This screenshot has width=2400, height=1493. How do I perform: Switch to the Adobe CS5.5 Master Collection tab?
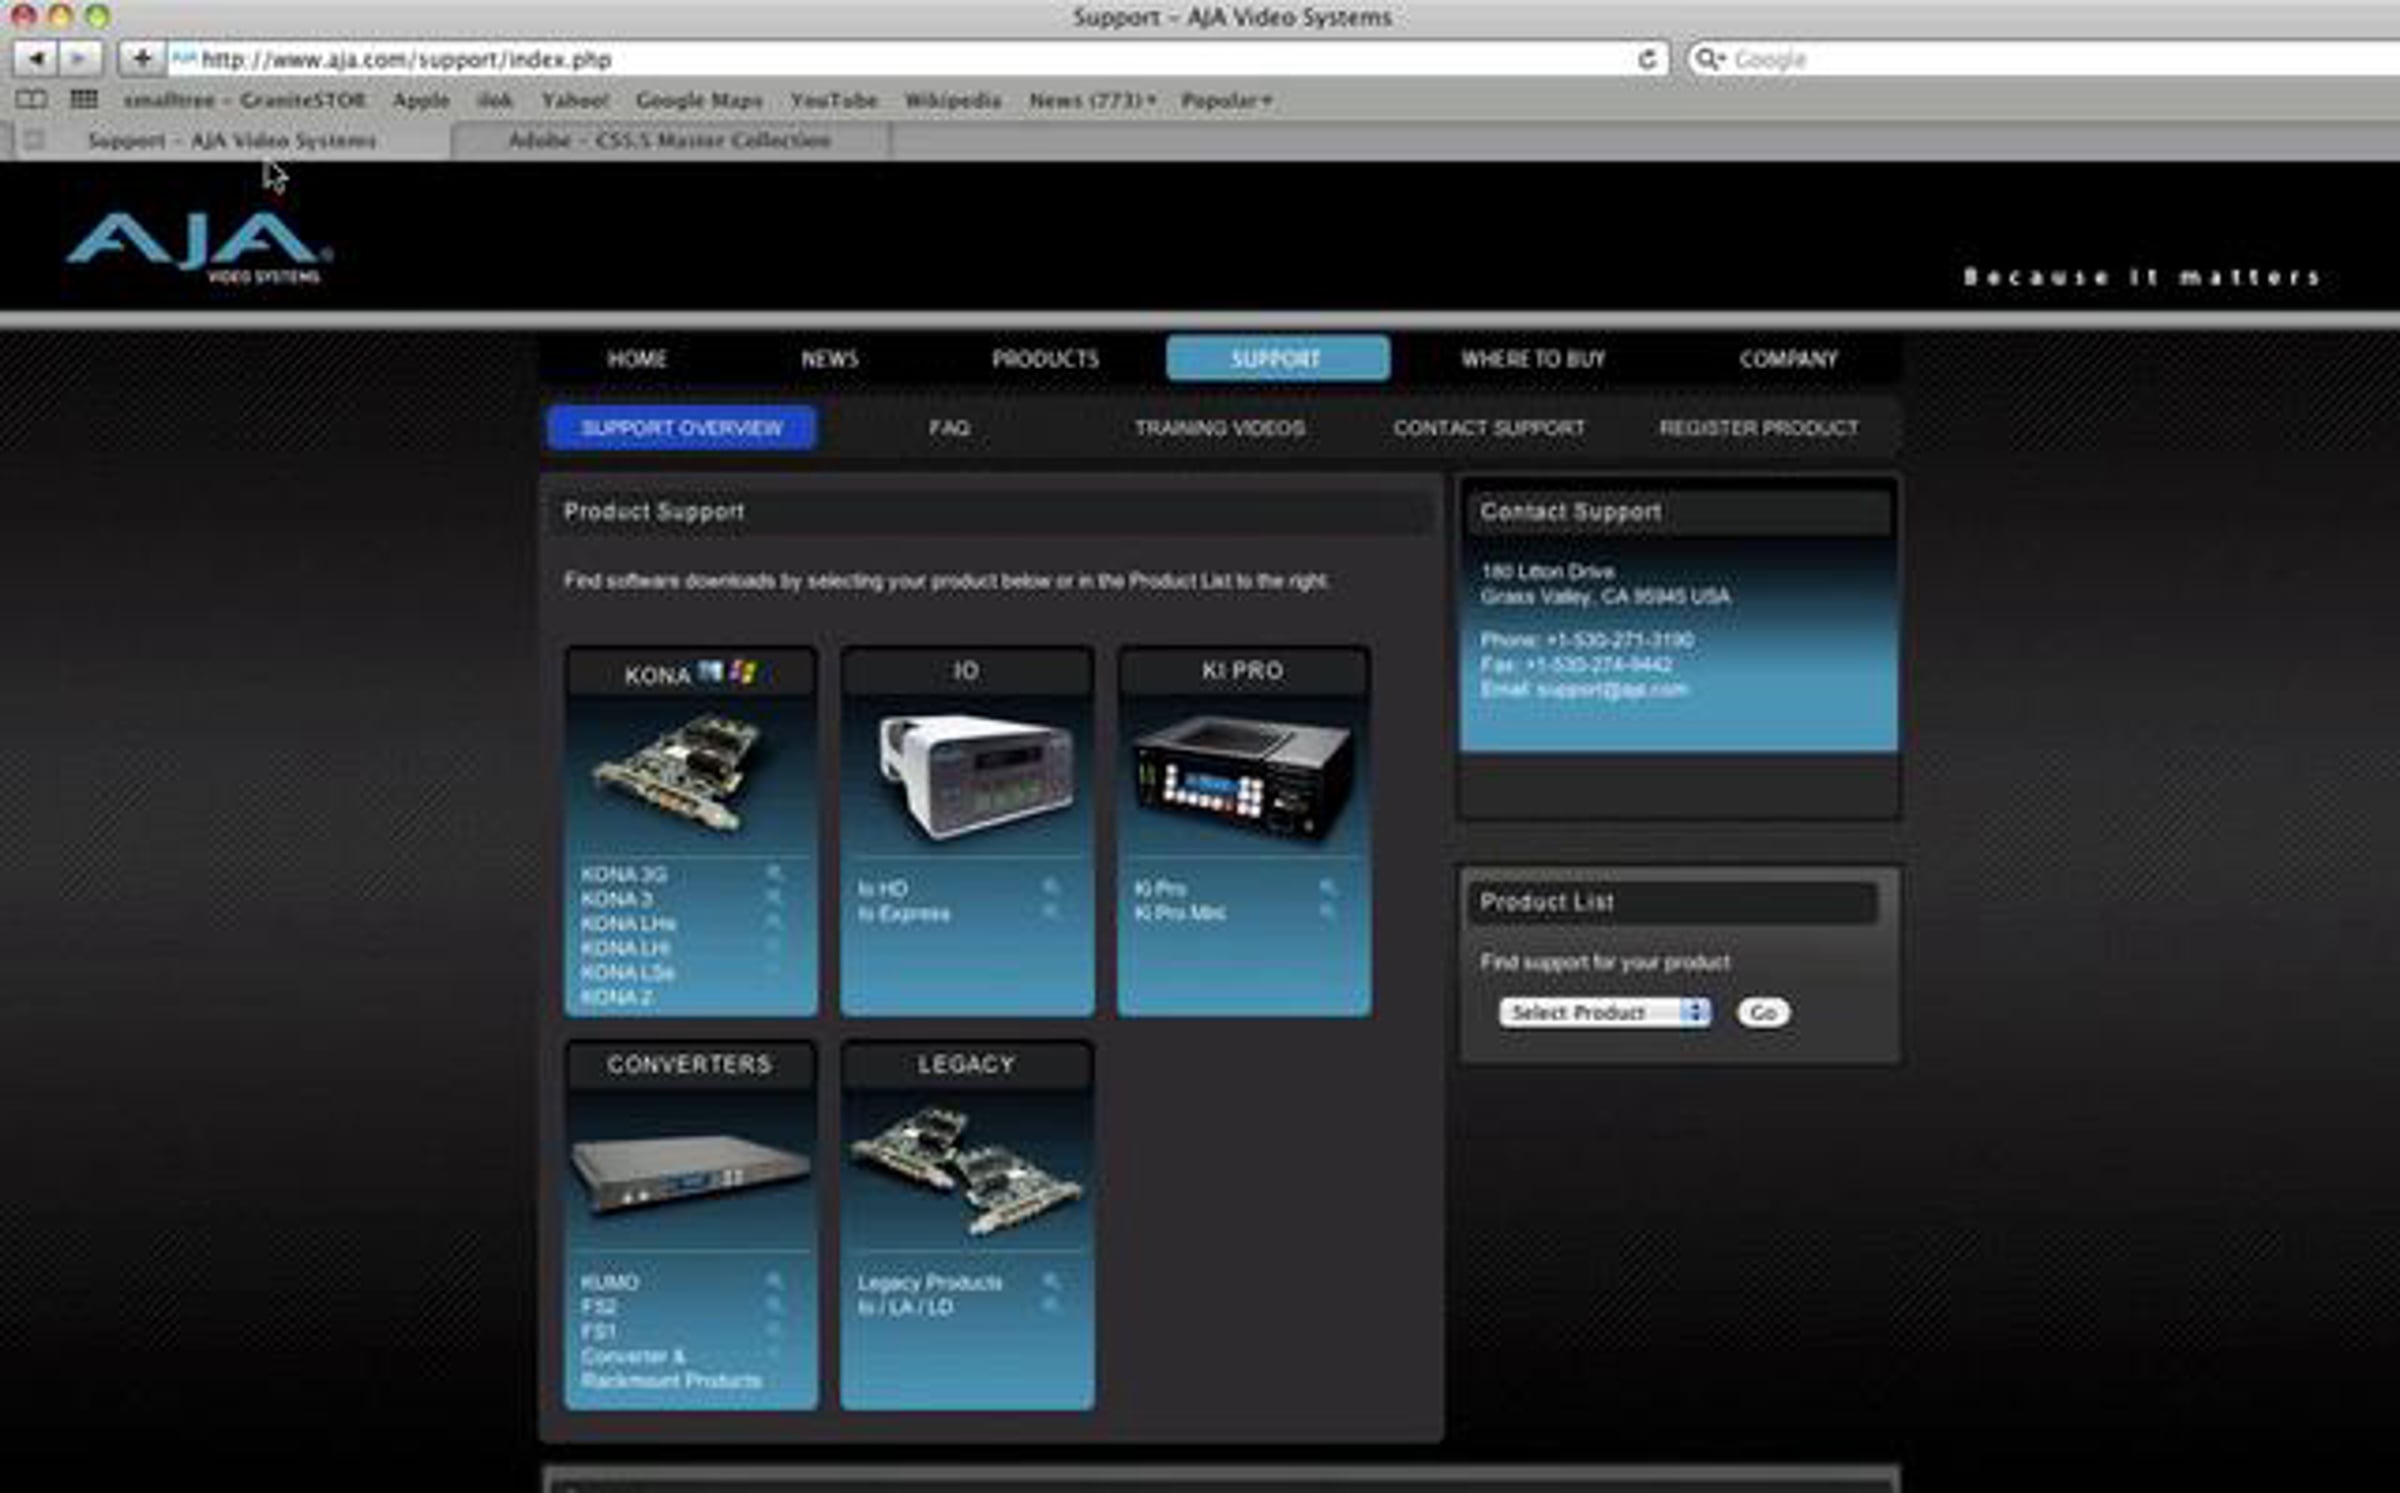click(x=670, y=140)
